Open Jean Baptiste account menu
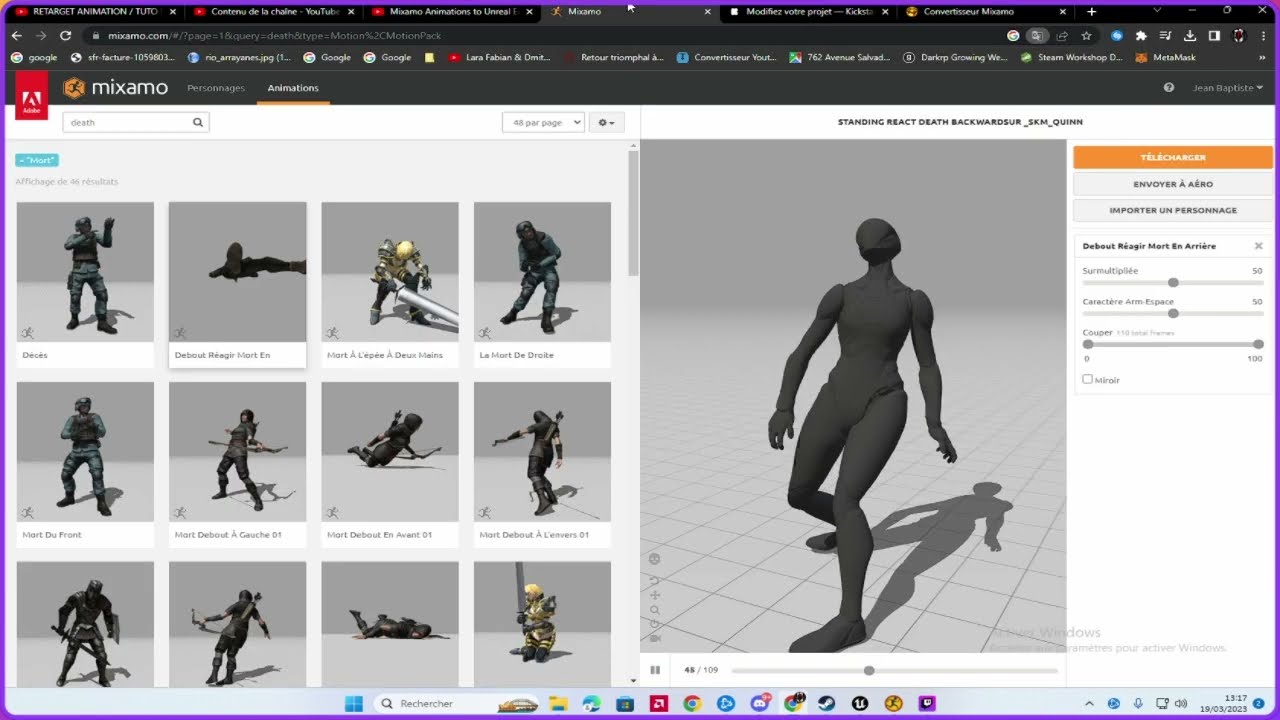The width and height of the screenshot is (1280, 720). (x=1228, y=88)
